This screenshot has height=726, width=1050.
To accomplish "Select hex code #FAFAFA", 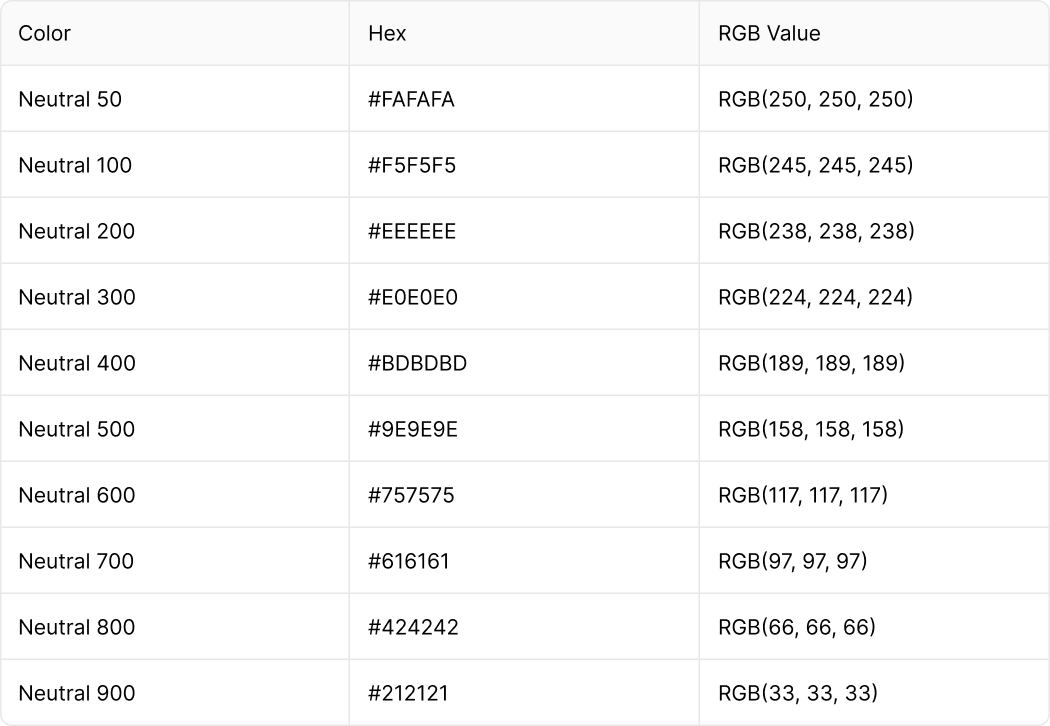I will (411, 99).
